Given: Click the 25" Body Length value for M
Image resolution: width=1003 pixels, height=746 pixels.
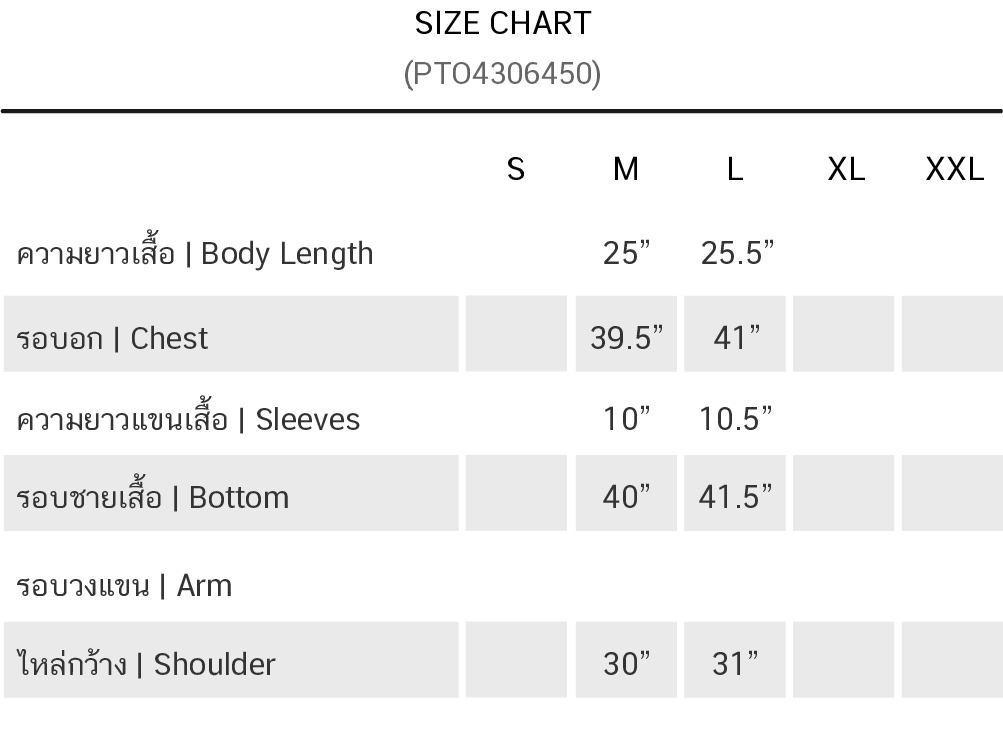Looking at the screenshot, I should (626, 253).
